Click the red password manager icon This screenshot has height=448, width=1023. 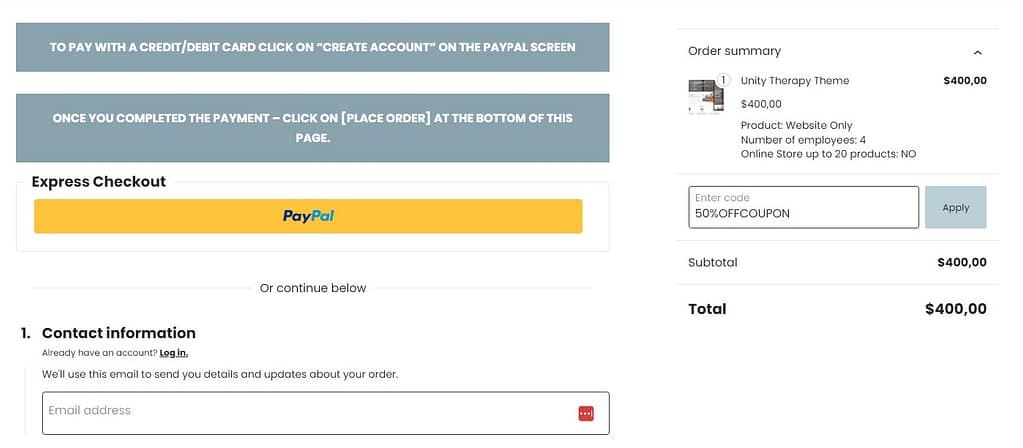pos(586,413)
